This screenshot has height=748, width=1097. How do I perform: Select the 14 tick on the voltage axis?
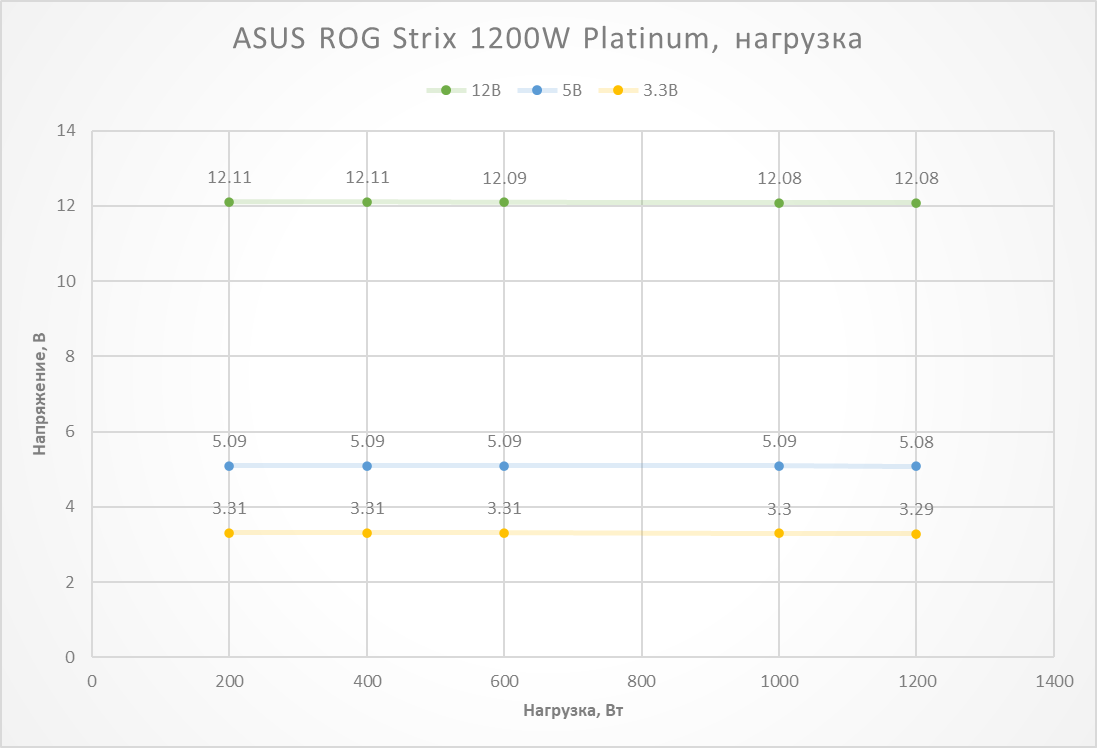[x=66, y=131]
